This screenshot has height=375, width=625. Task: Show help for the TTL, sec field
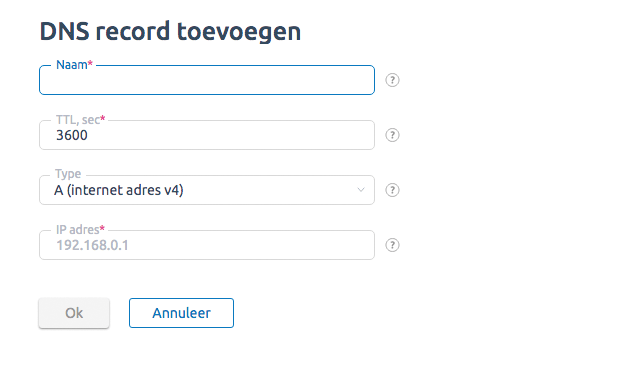pos(392,135)
